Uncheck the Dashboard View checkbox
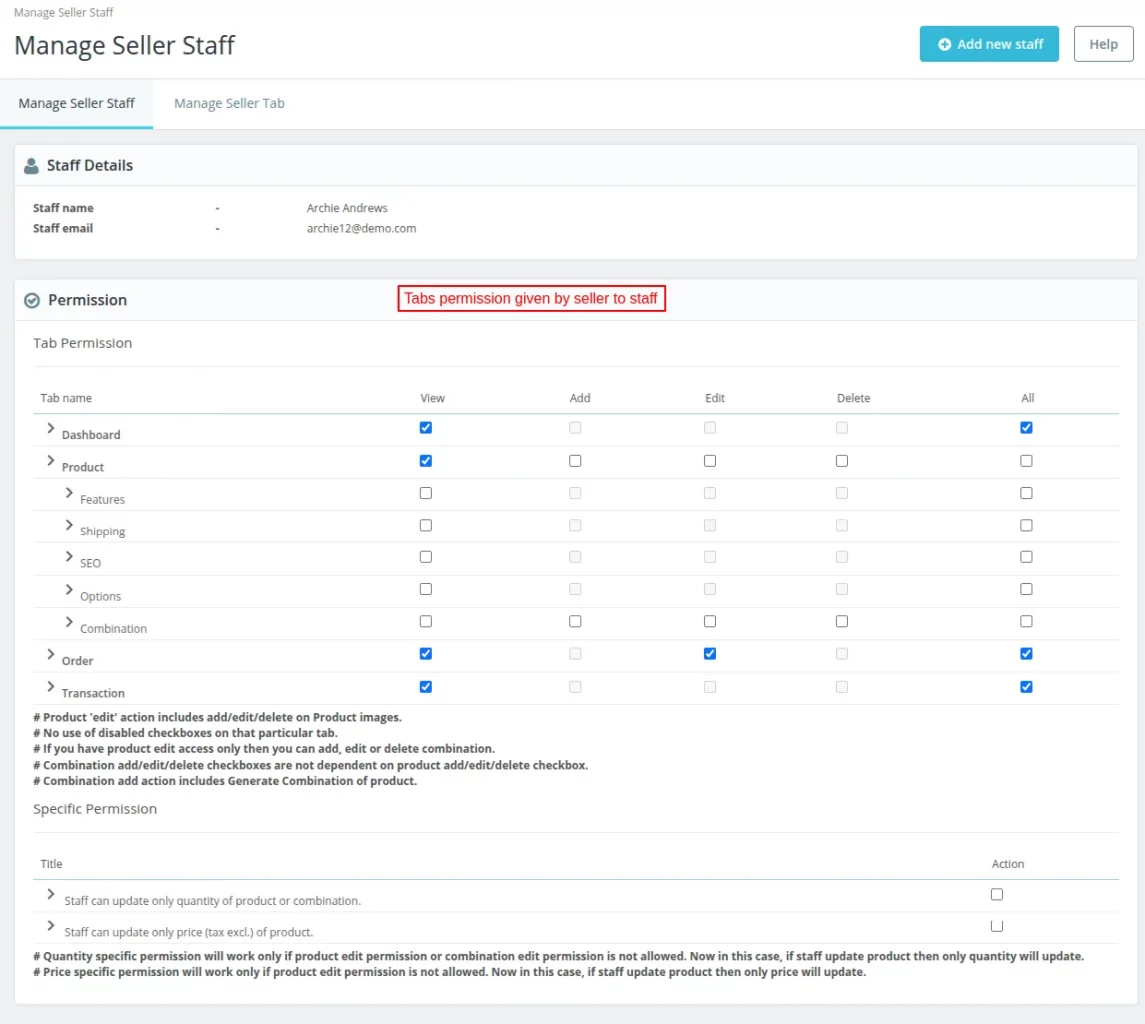The image size is (1145, 1024). coord(426,428)
